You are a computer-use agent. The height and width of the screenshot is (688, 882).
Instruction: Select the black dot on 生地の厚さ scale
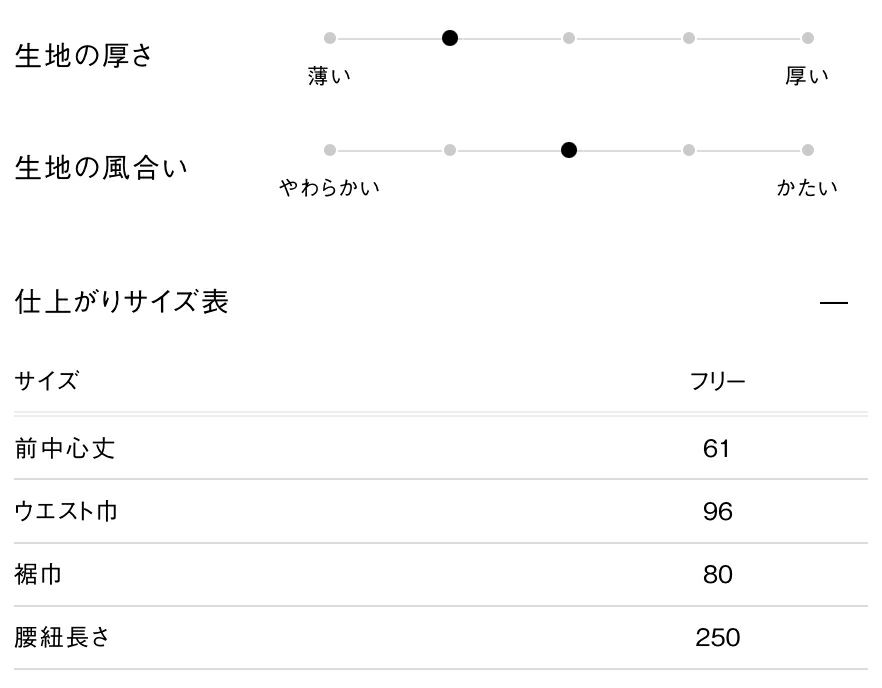click(x=450, y=38)
